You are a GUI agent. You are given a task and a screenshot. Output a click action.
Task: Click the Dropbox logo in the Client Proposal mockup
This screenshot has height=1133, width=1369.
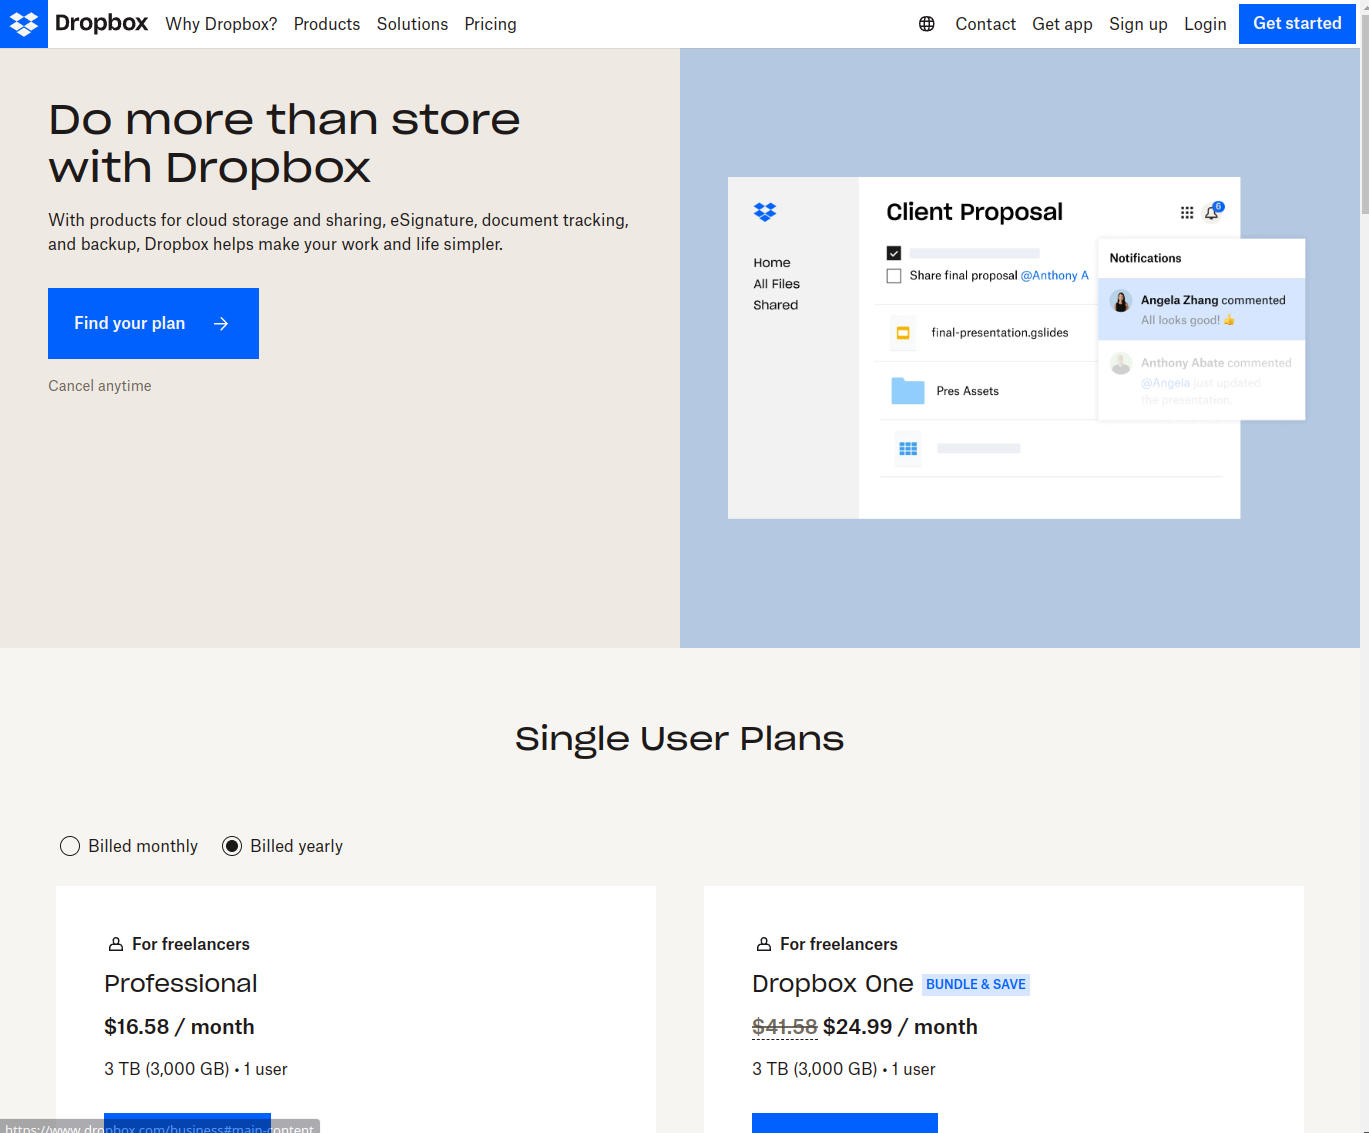coord(765,212)
